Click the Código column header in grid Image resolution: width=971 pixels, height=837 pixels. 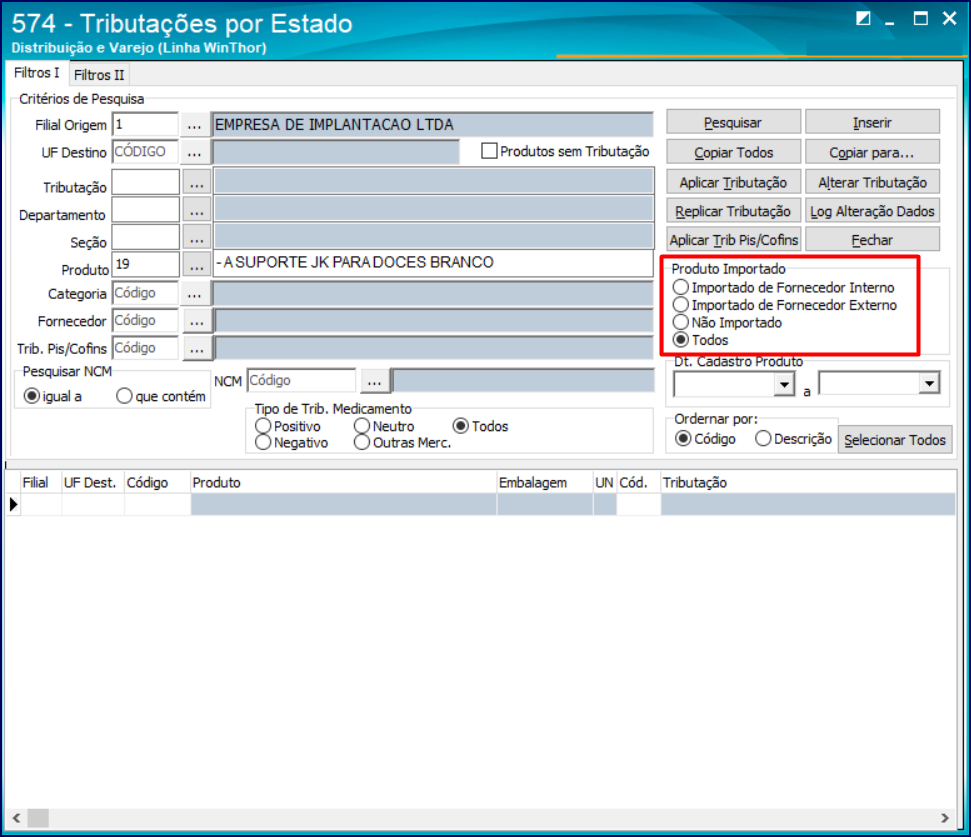point(157,482)
